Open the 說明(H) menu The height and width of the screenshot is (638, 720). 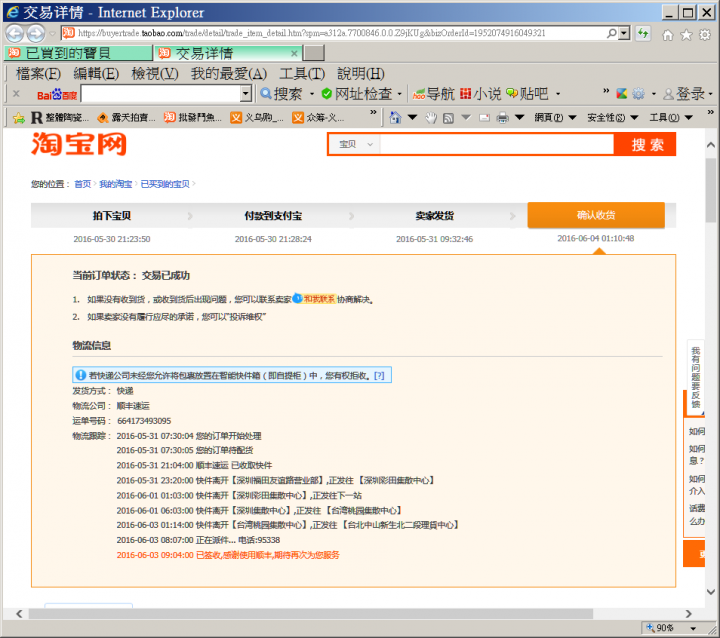click(360, 73)
